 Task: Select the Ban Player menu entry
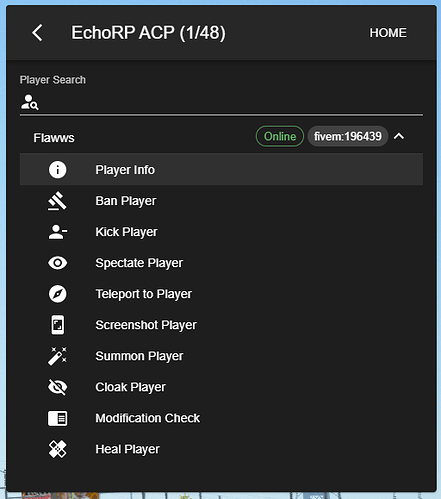click(x=221, y=201)
